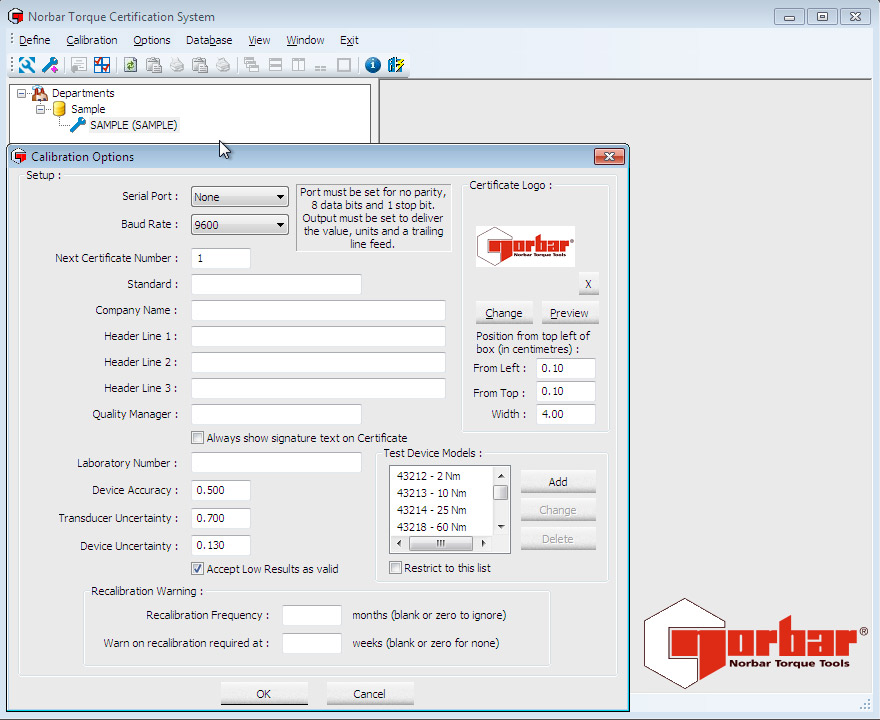880x720 pixels.
Task: Click the Calibration Options dialog title icon
Action: (19, 157)
